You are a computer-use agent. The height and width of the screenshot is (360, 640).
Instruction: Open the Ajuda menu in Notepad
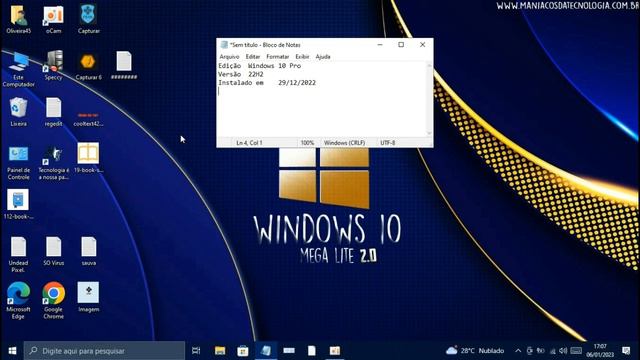pos(323,57)
